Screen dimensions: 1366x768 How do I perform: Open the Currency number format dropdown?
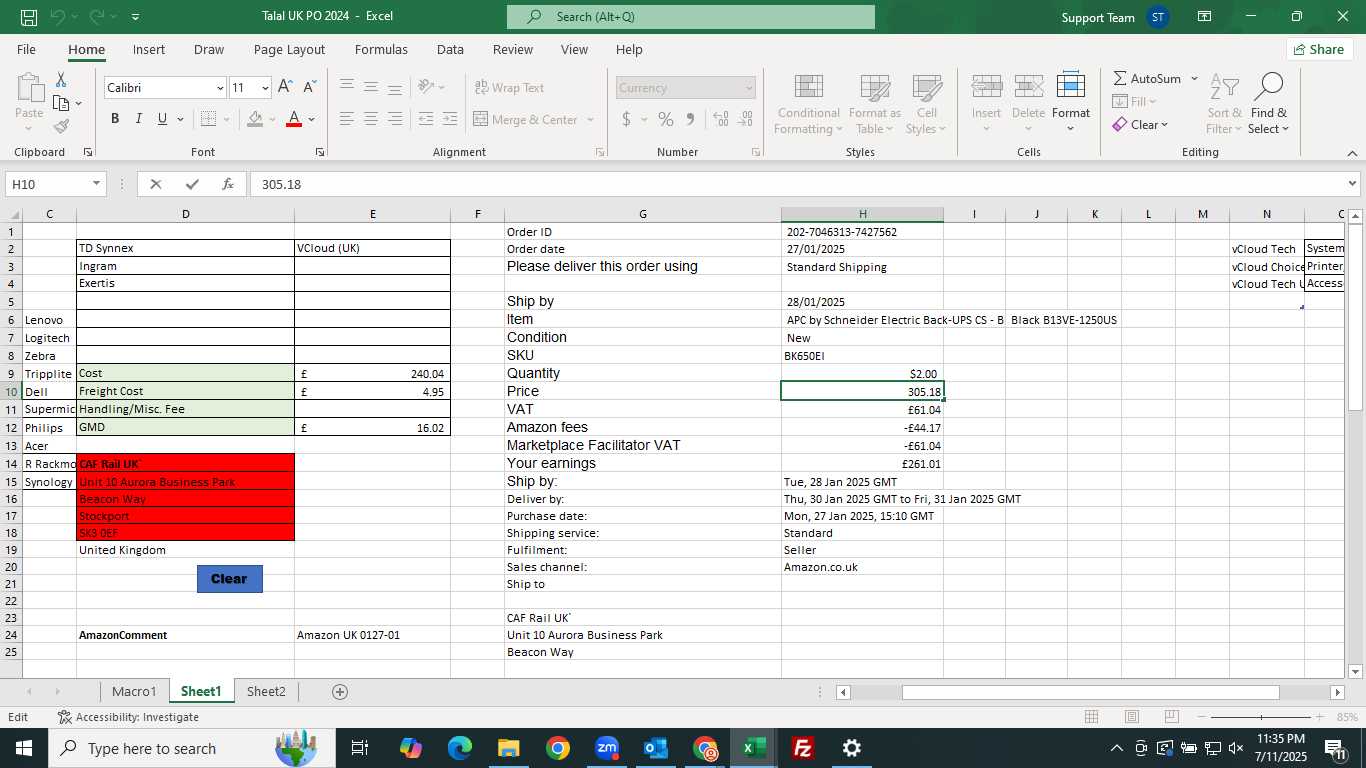tap(748, 88)
